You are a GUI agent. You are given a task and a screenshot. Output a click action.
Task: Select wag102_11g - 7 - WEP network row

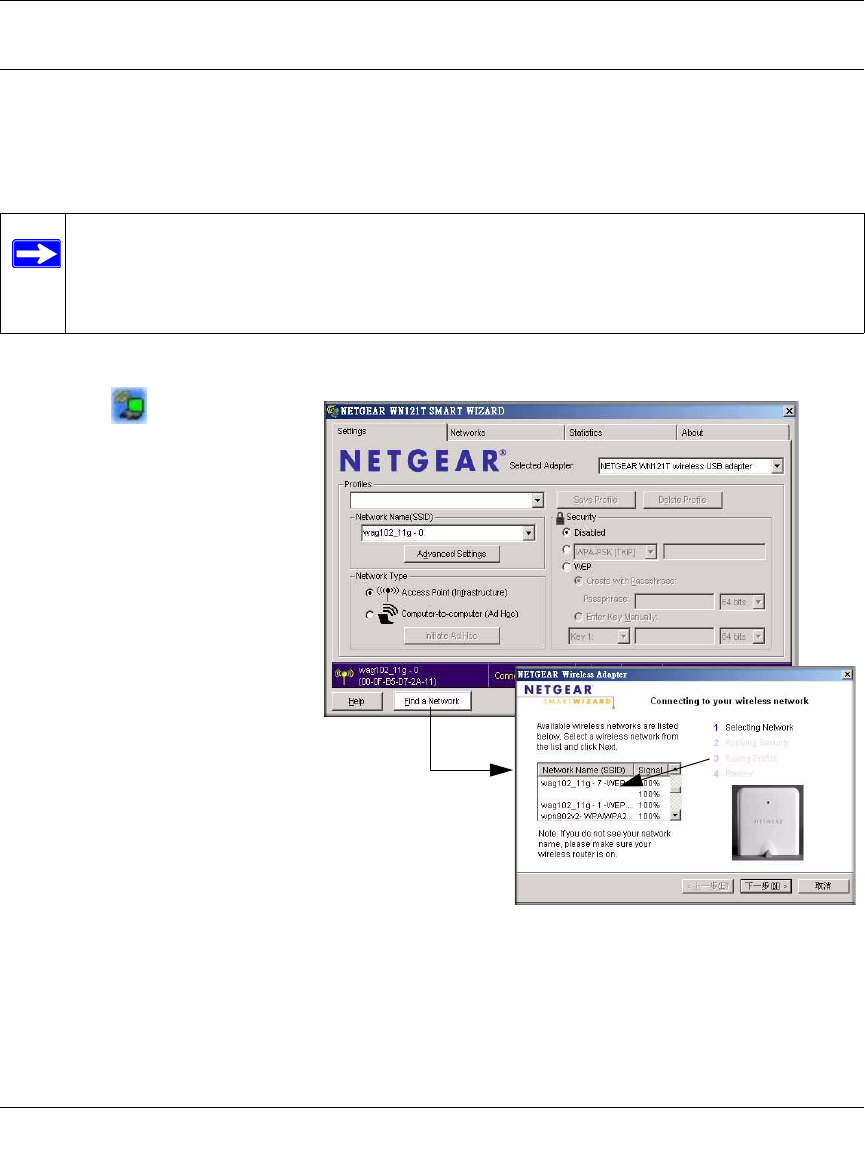tap(603, 783)
